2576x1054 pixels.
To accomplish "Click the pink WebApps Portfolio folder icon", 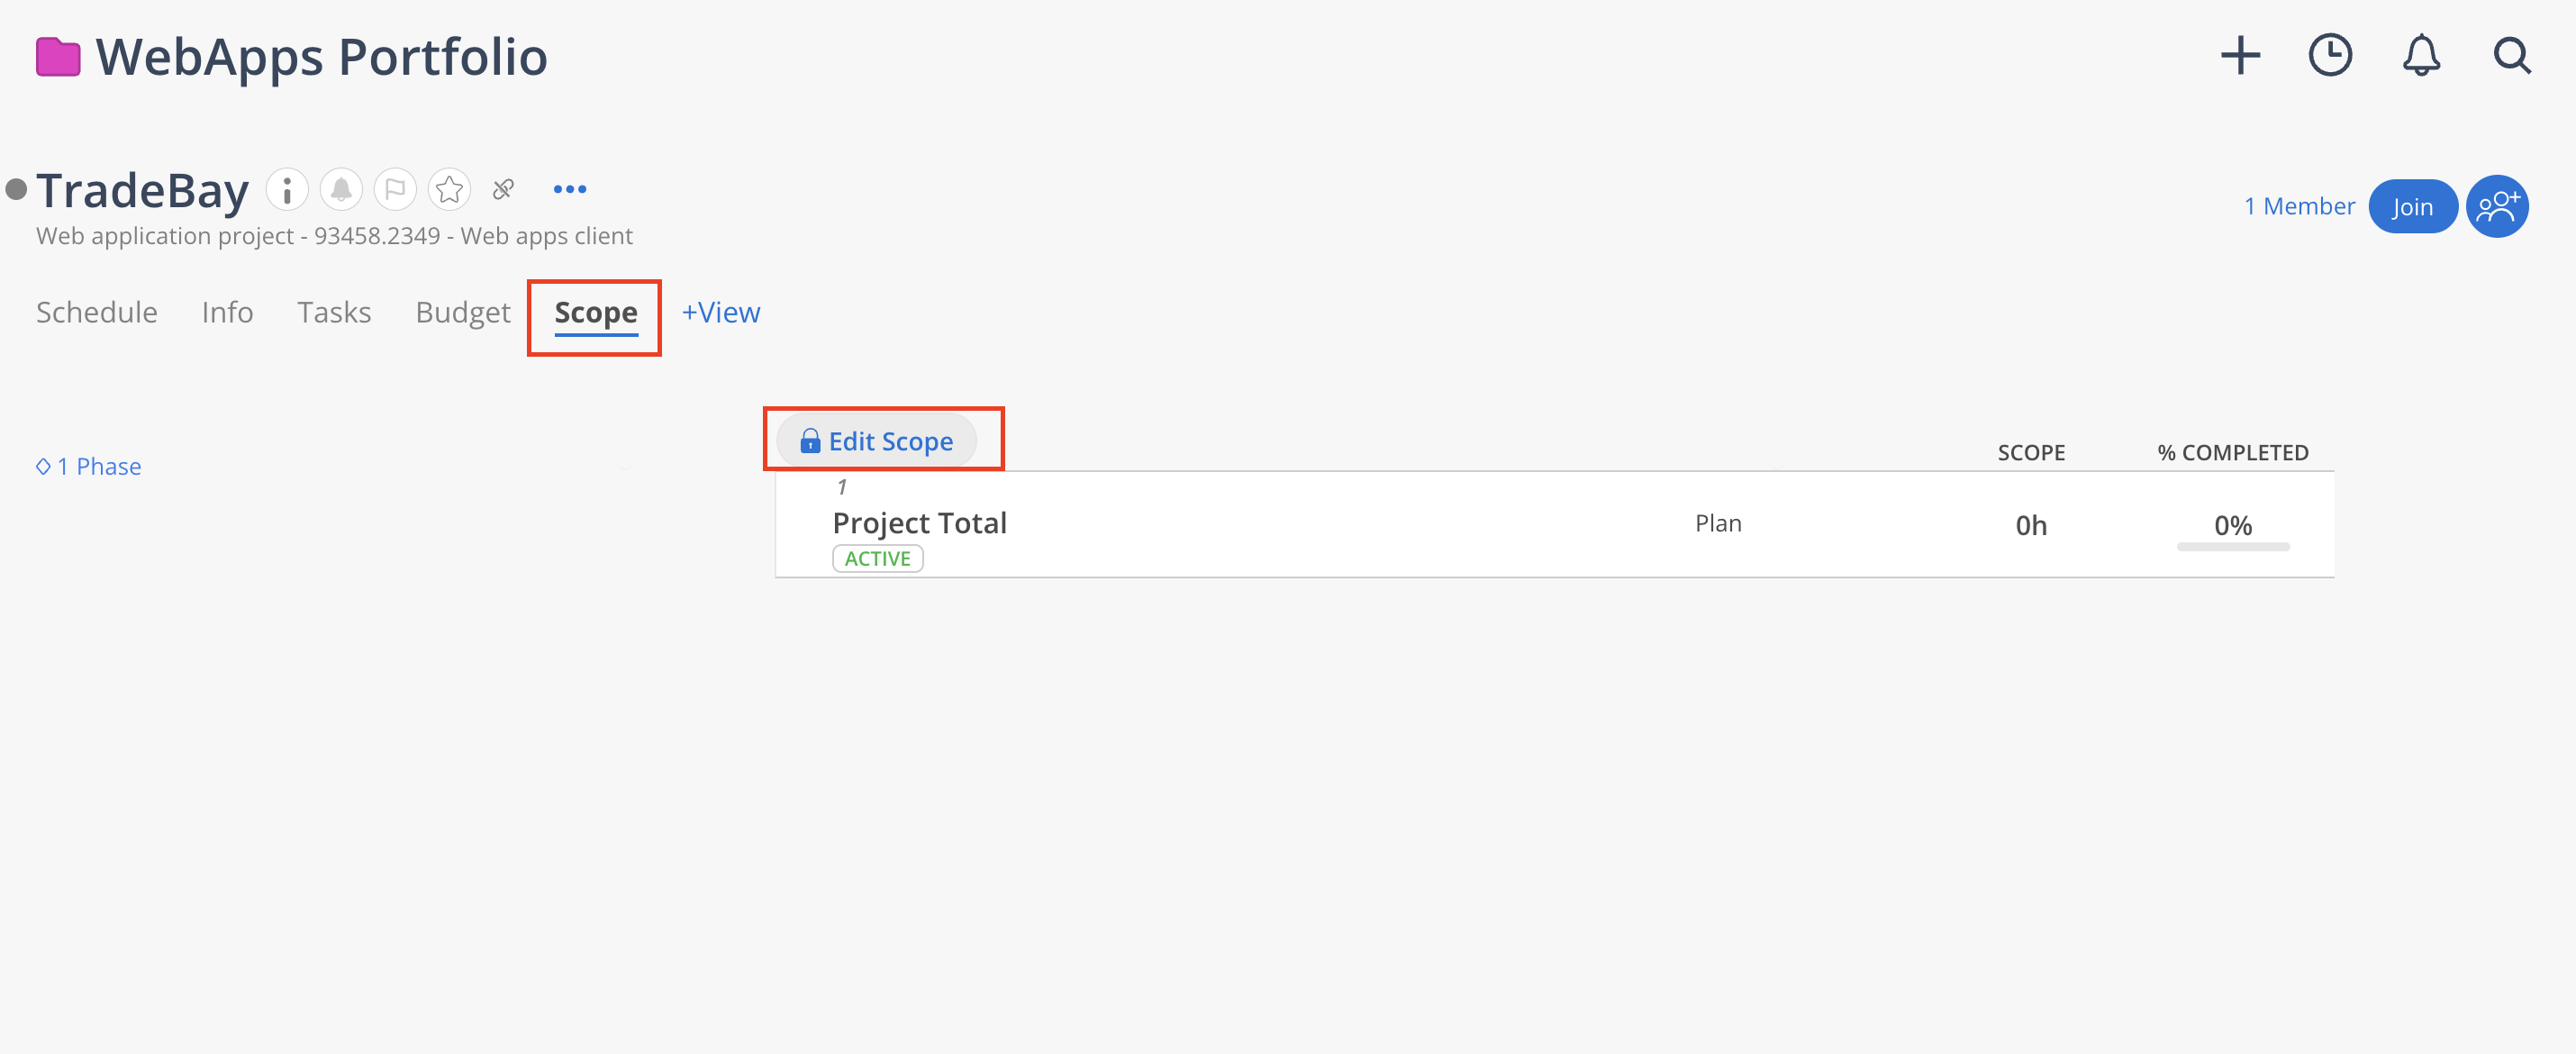I will click(x=58, y=57).
